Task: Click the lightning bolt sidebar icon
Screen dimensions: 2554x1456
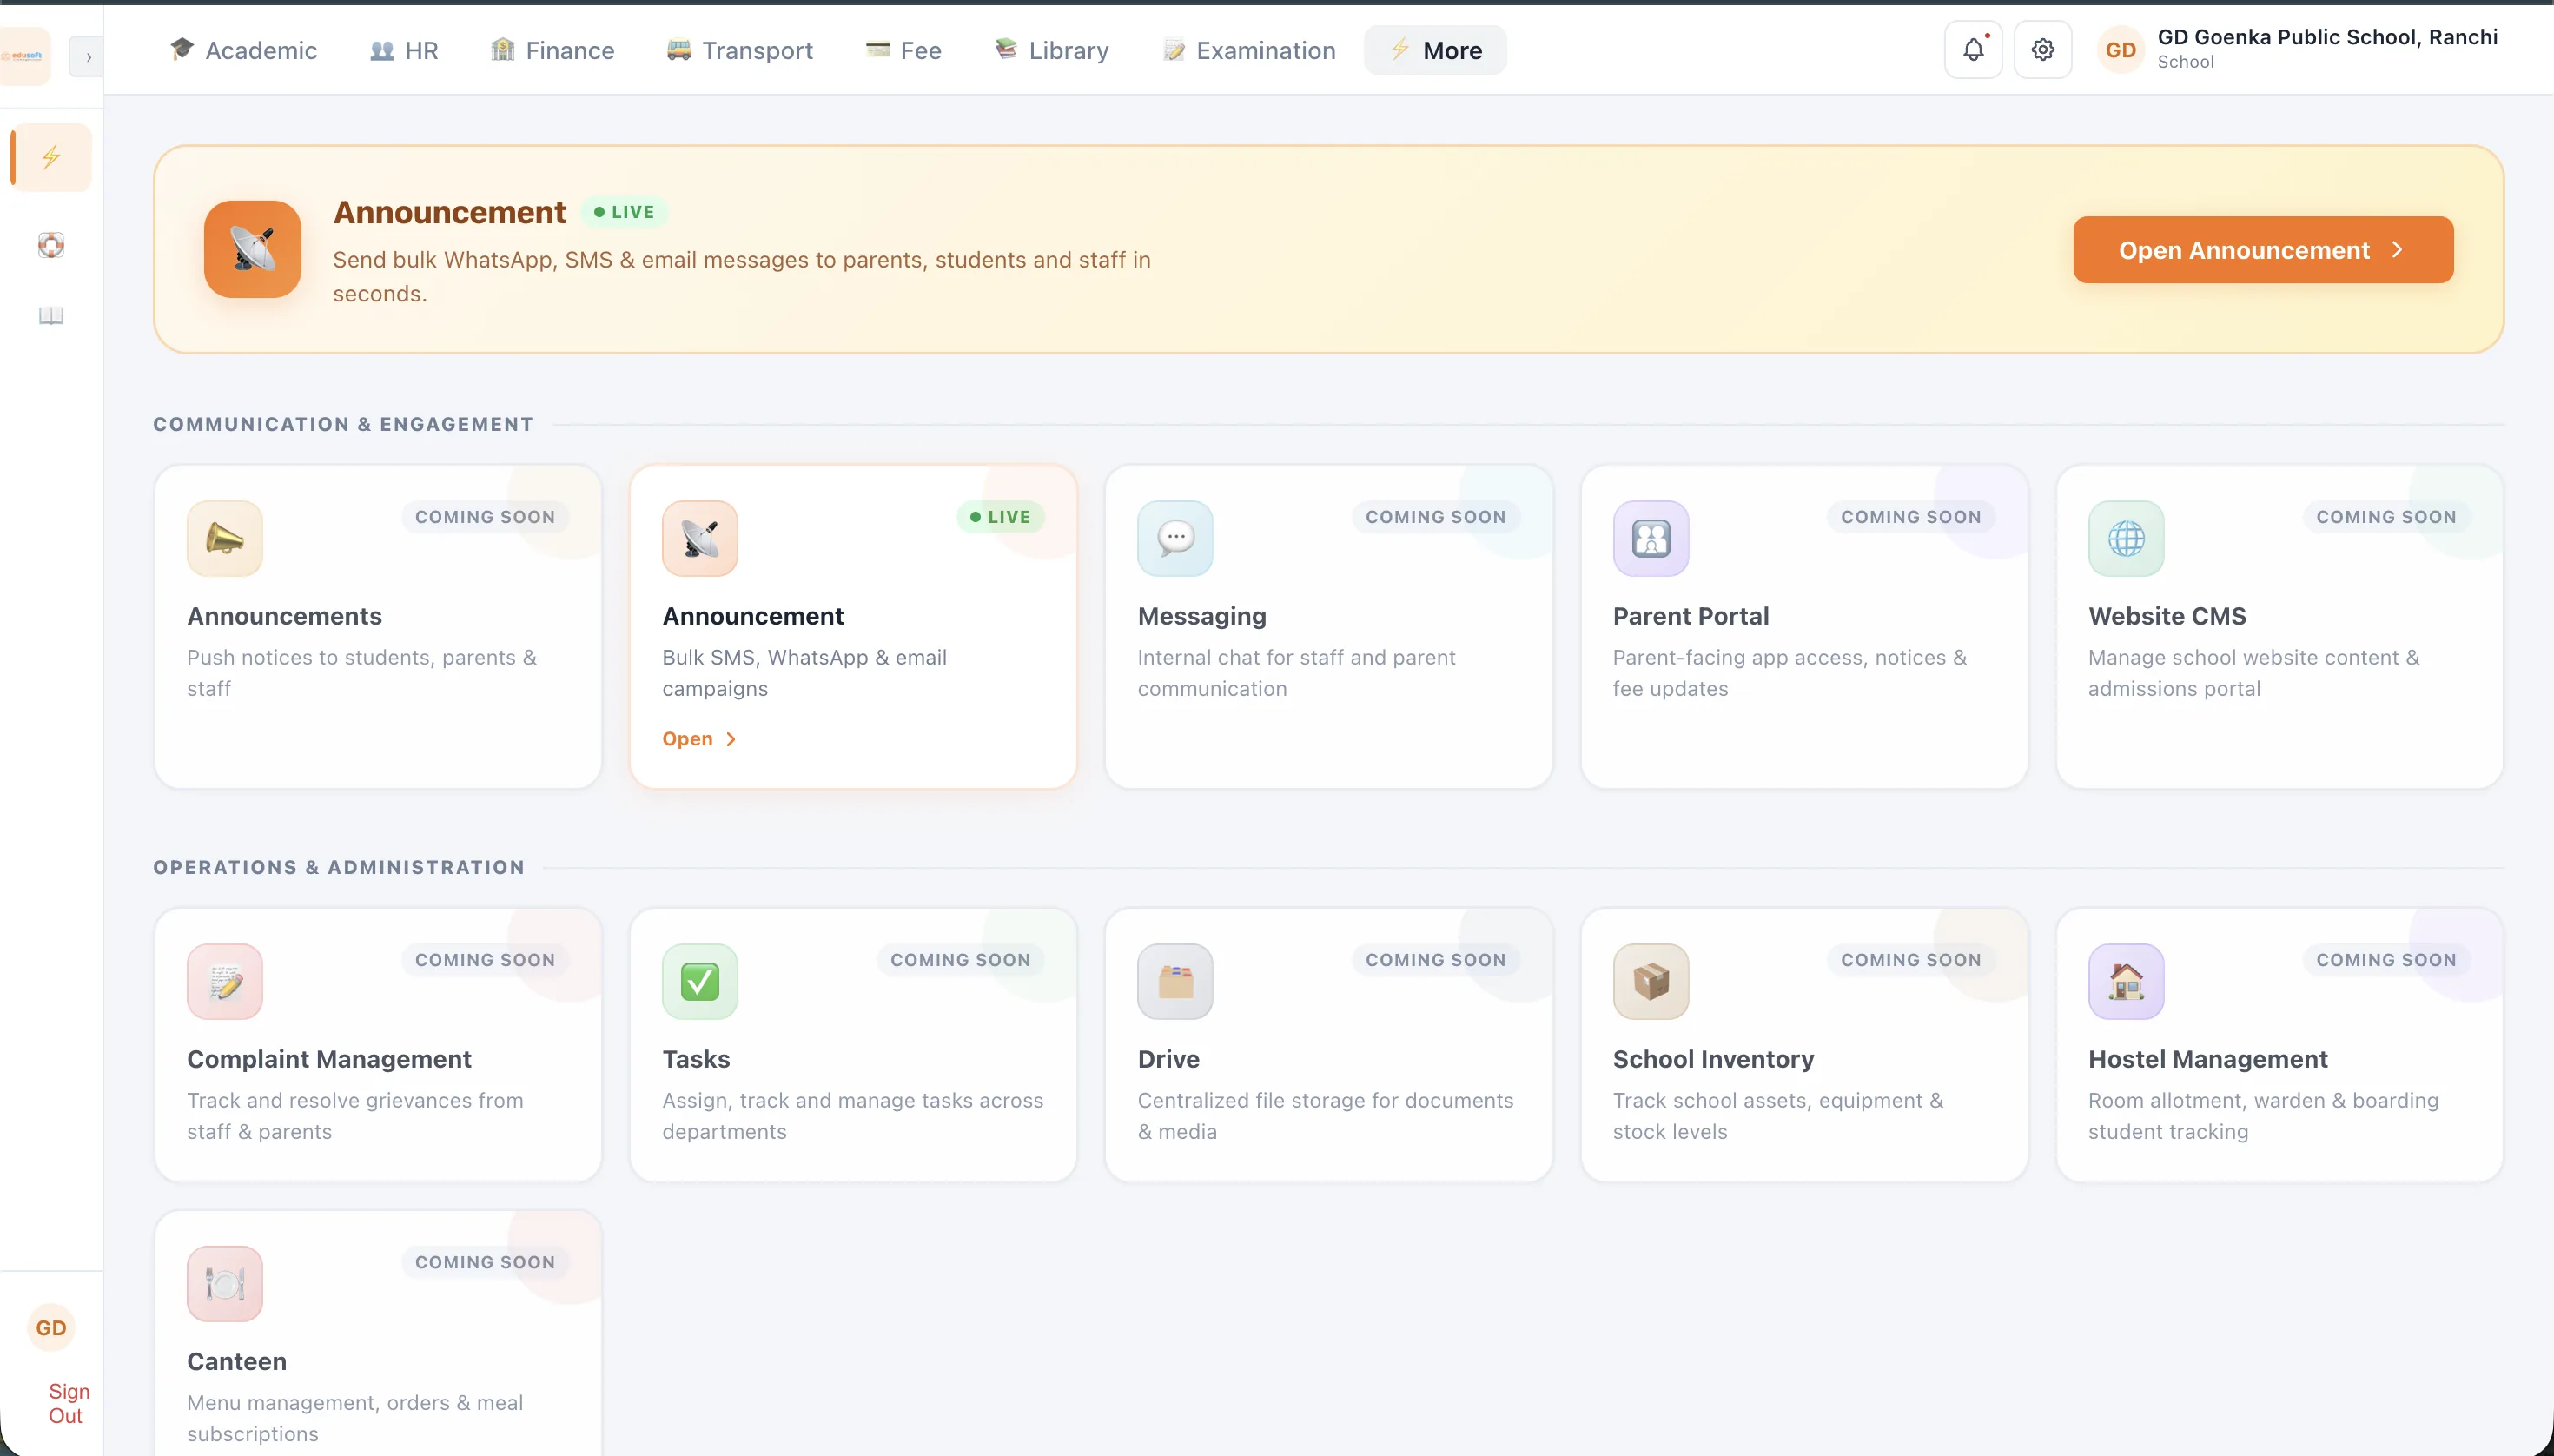Action: point(51,157)
